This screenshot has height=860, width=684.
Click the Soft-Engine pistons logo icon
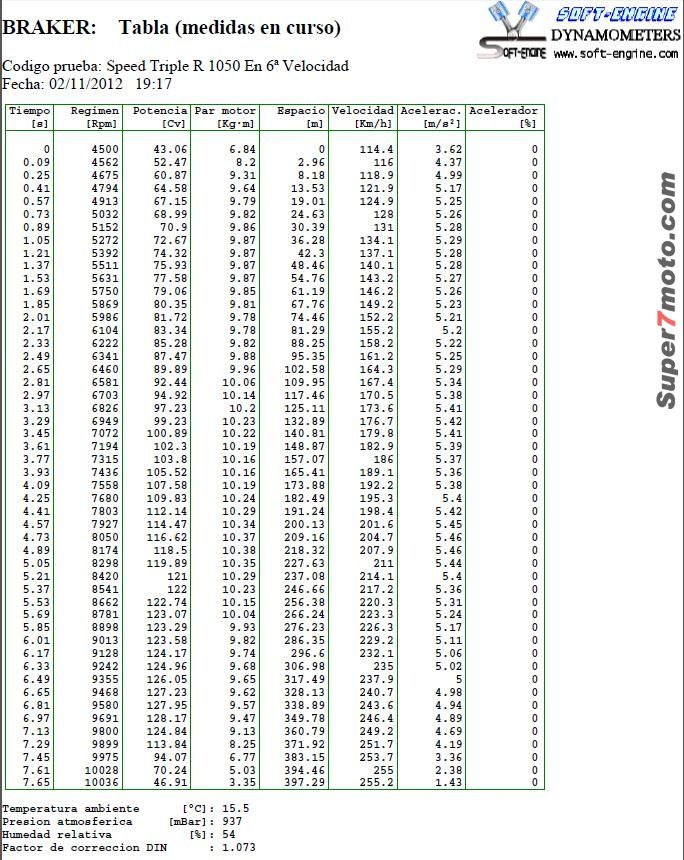(513, 30)
